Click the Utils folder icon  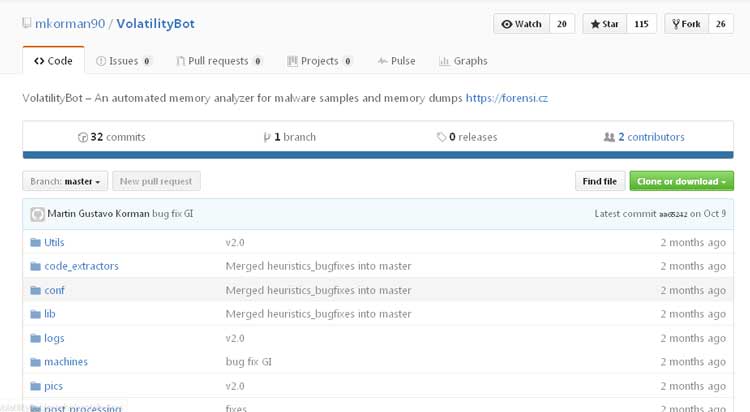tap(35, 242)
